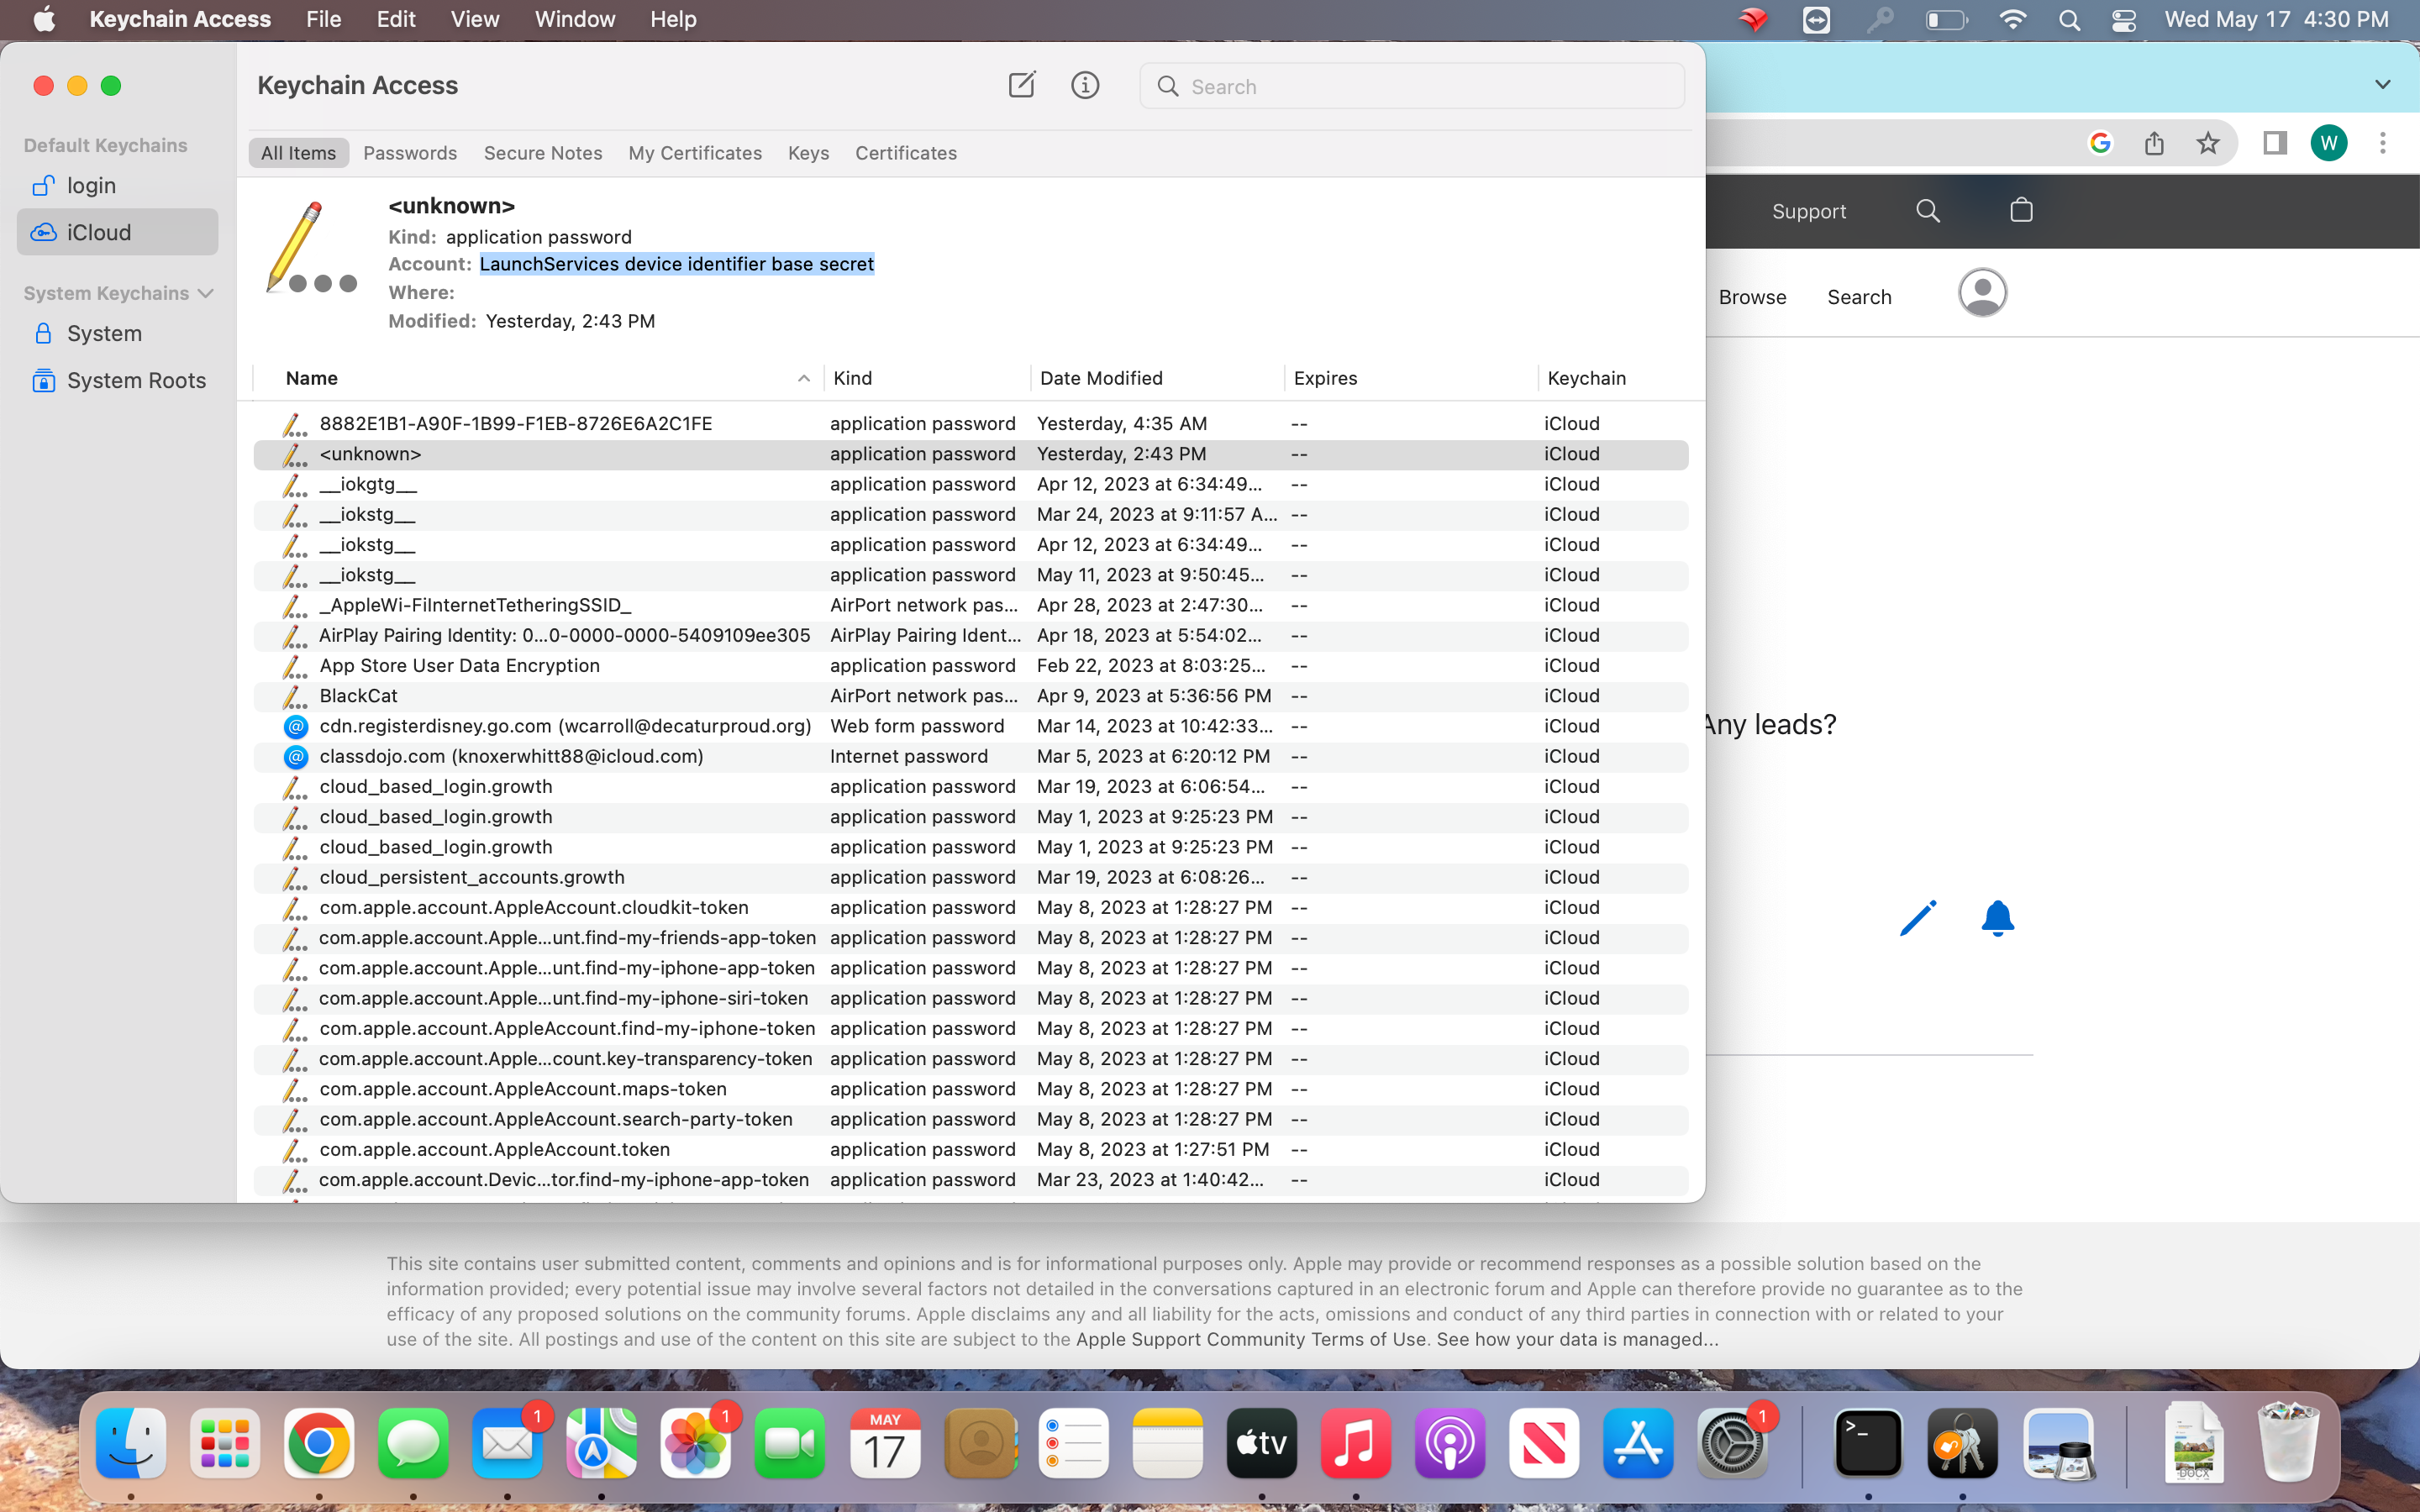
Task: Switch to the My Certificates tab
Action: tap(694, 152)
